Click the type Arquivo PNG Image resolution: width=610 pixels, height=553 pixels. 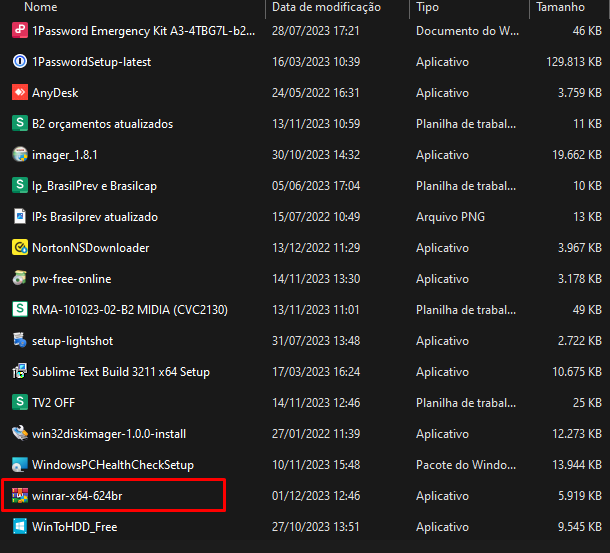coord(450,217)
